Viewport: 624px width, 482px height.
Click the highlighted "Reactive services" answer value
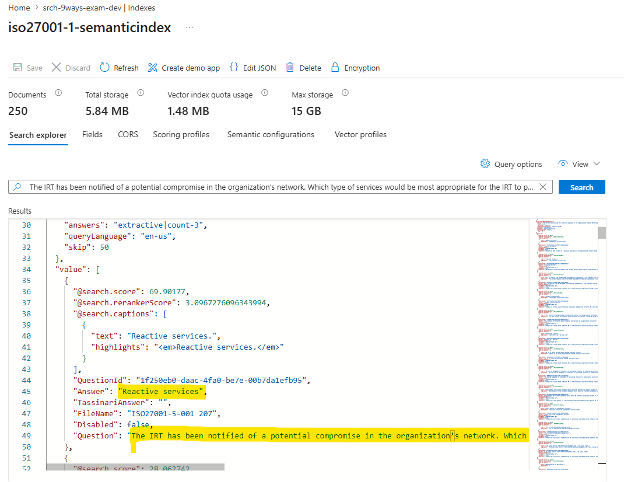(162, 392)
